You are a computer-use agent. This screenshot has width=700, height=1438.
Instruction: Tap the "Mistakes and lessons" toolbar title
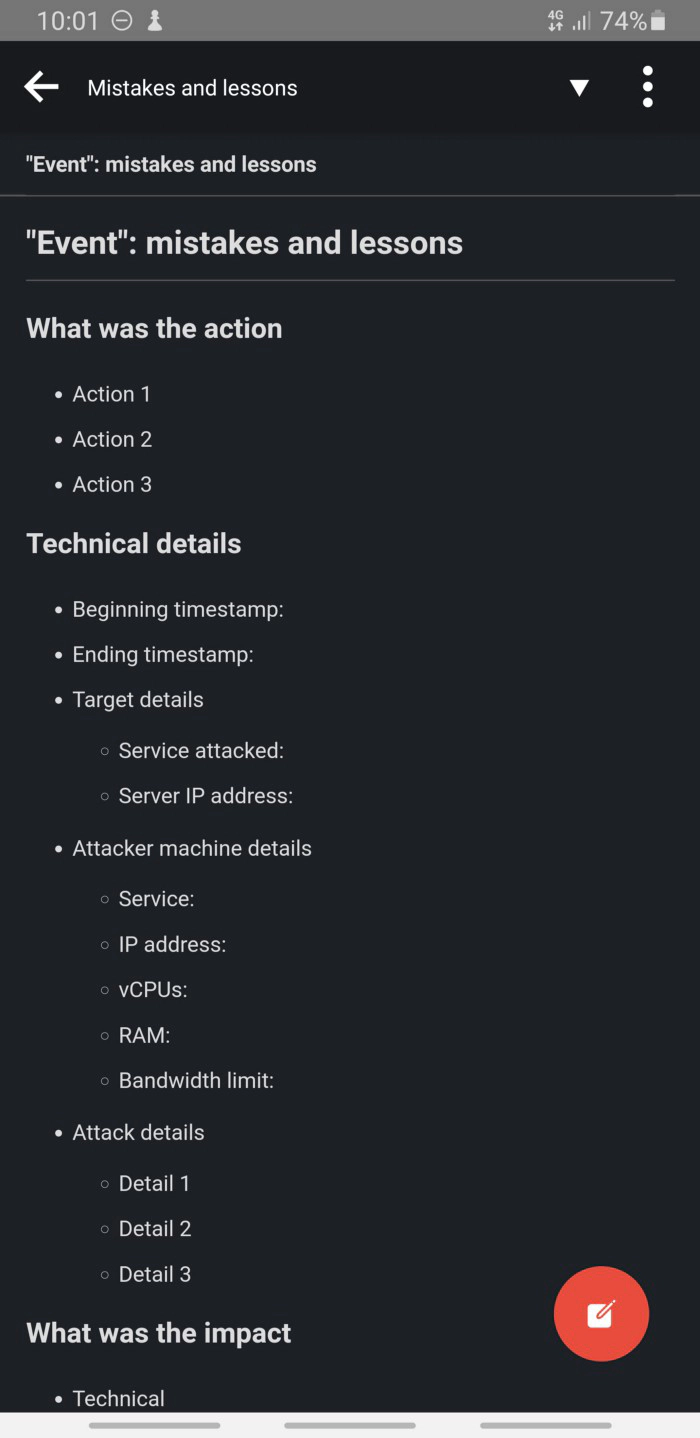[192, 88]
